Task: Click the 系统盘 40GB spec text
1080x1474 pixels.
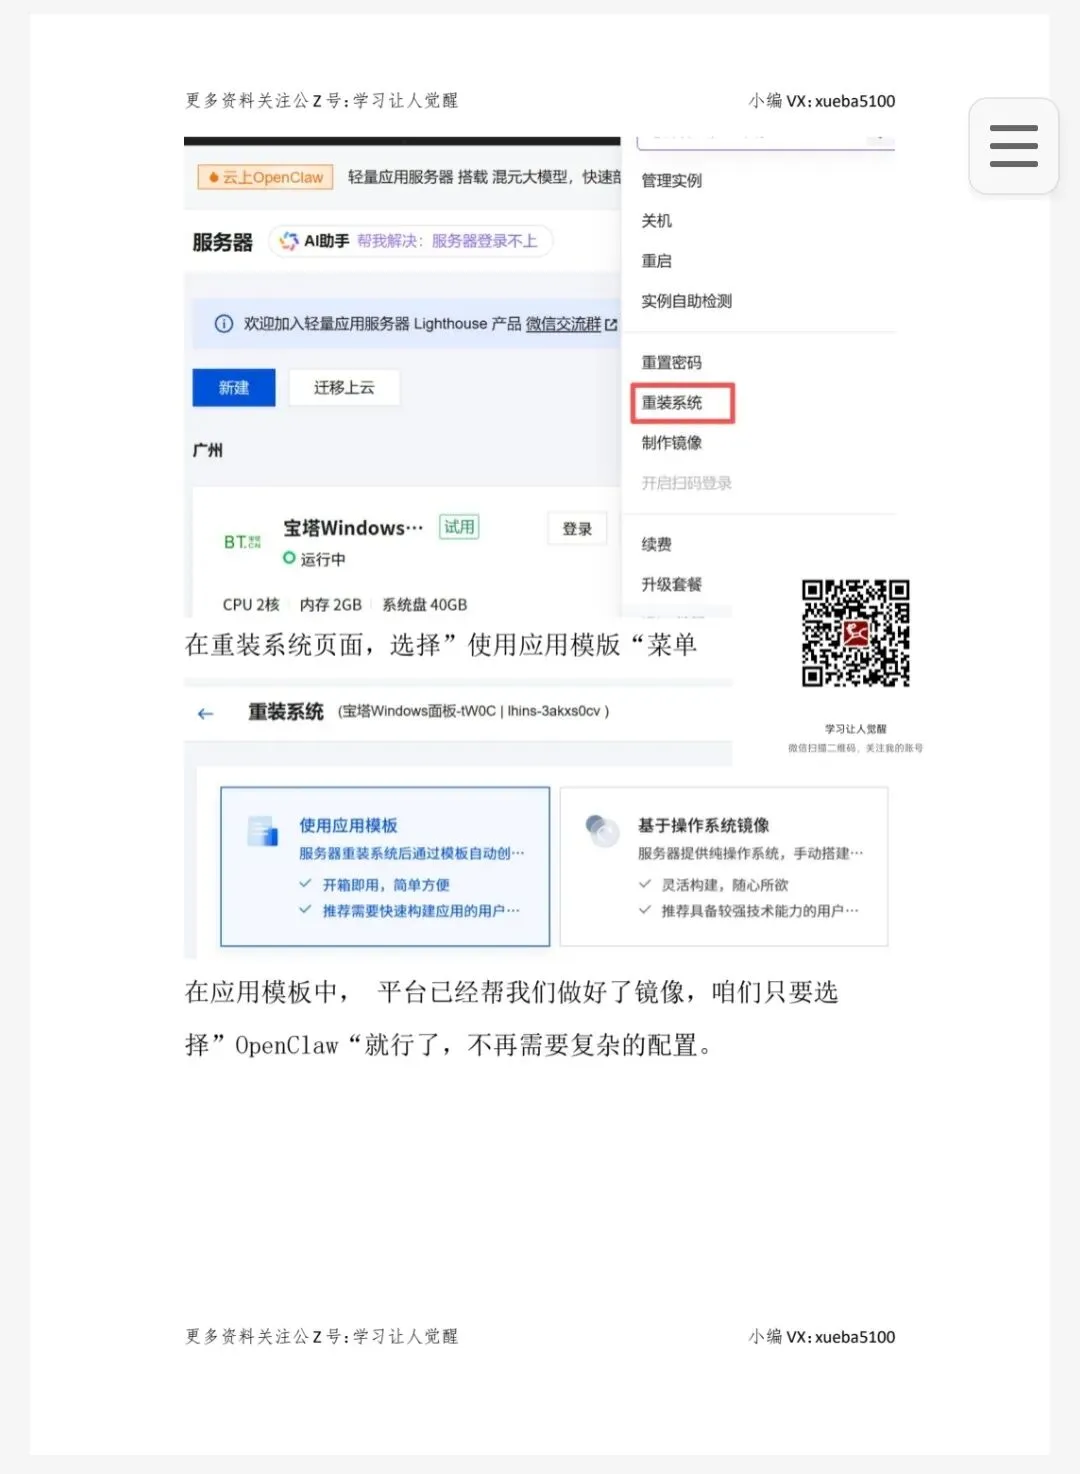Action: pos(425,605)
